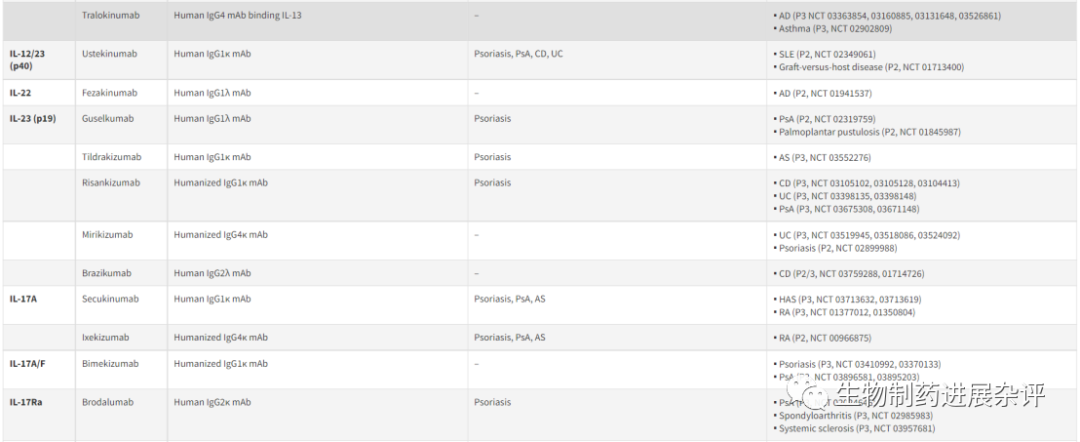Click the Tildrakizumab drug name
The width and height of the screenshot is (1080, 442).
[111, 157]
